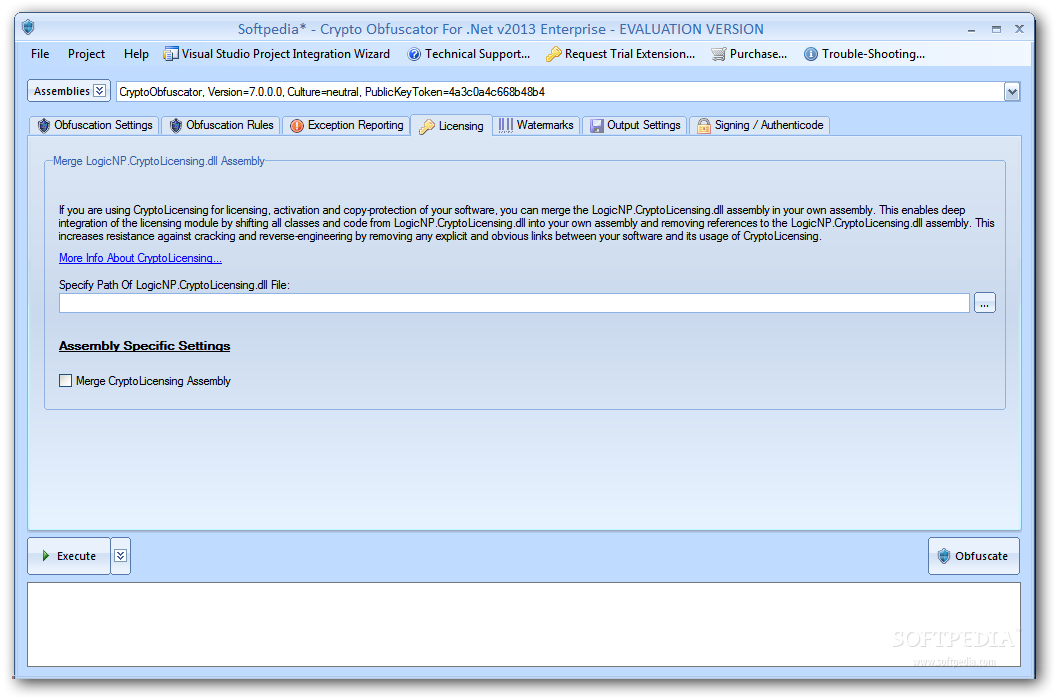The width and height of the screenshot is (1056, 699).
Task: Open More Info About CryptoLicensing link
Action: click(140, 258)
